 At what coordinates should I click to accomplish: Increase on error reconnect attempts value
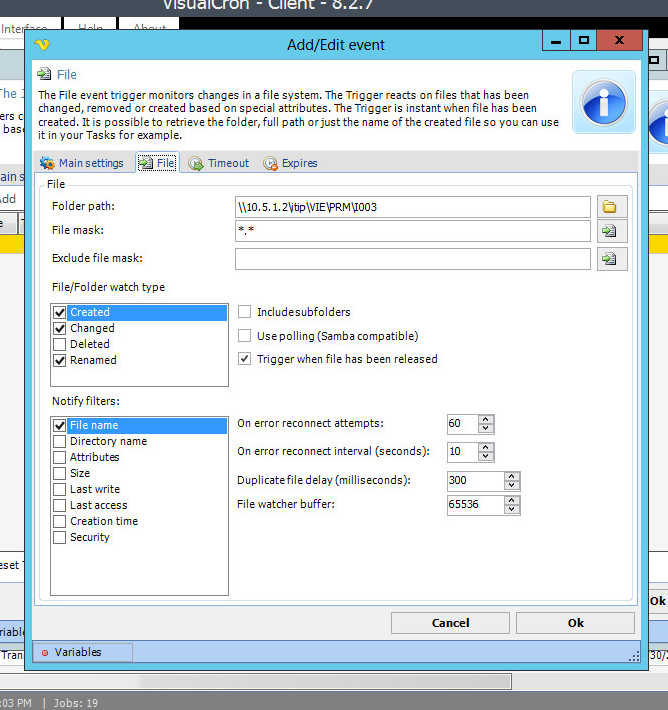(x=485, y=419)
